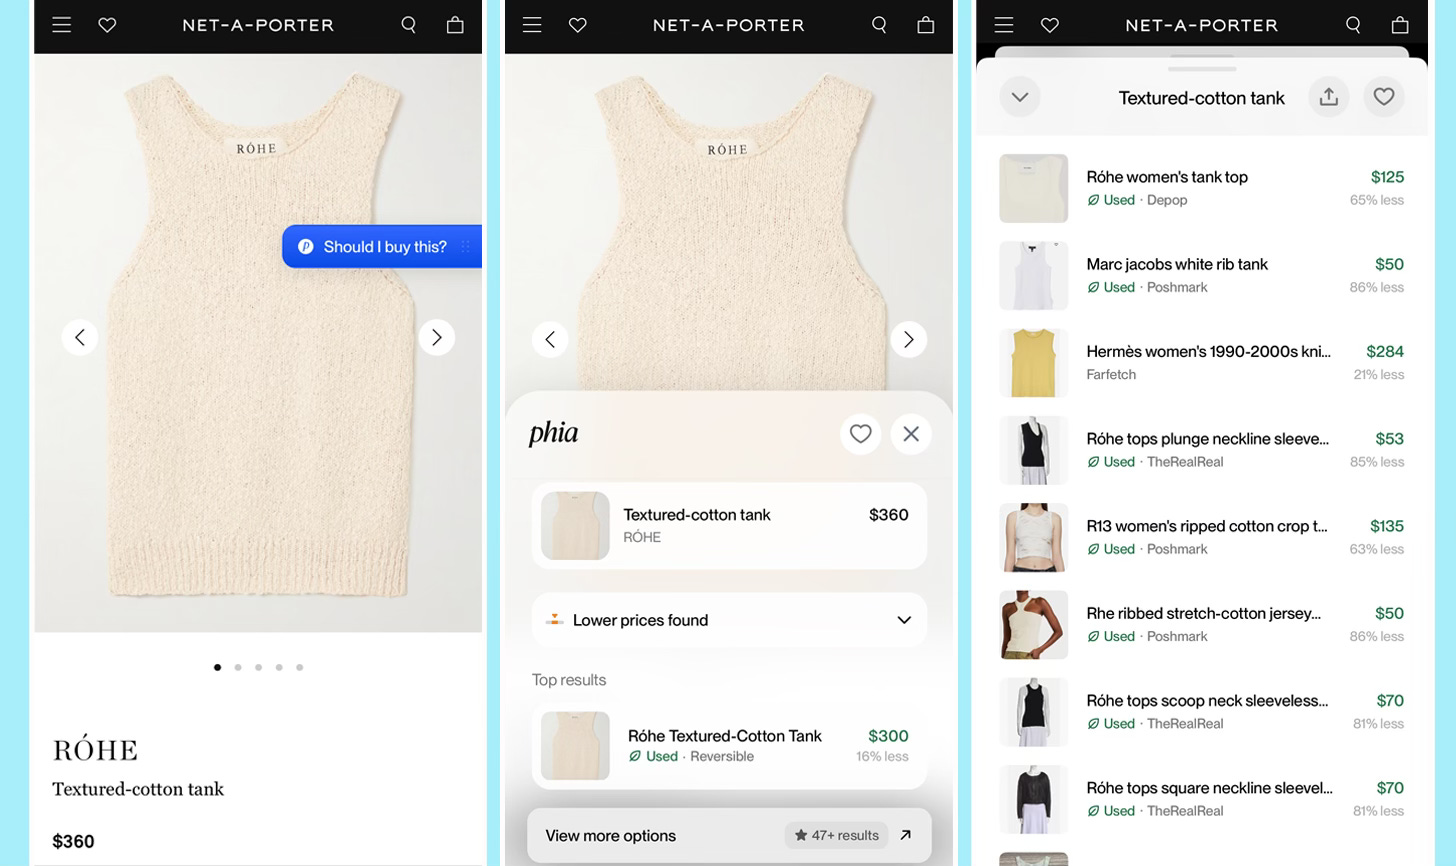
Task: Close the Phia panel
Action: (911, 434)
